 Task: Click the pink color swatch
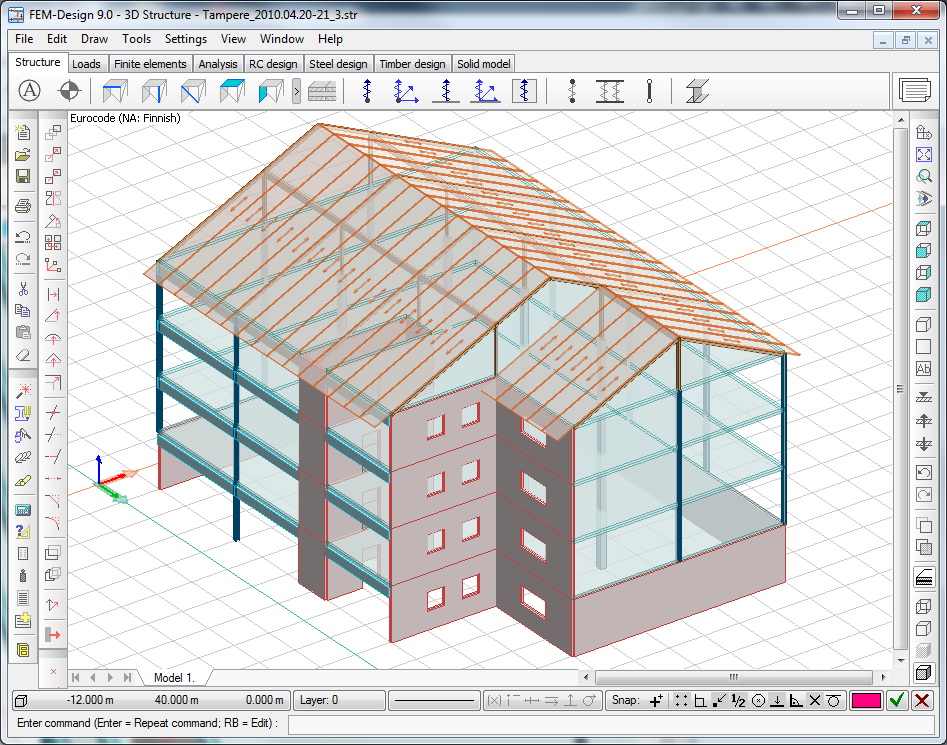[x=865, y=700]
